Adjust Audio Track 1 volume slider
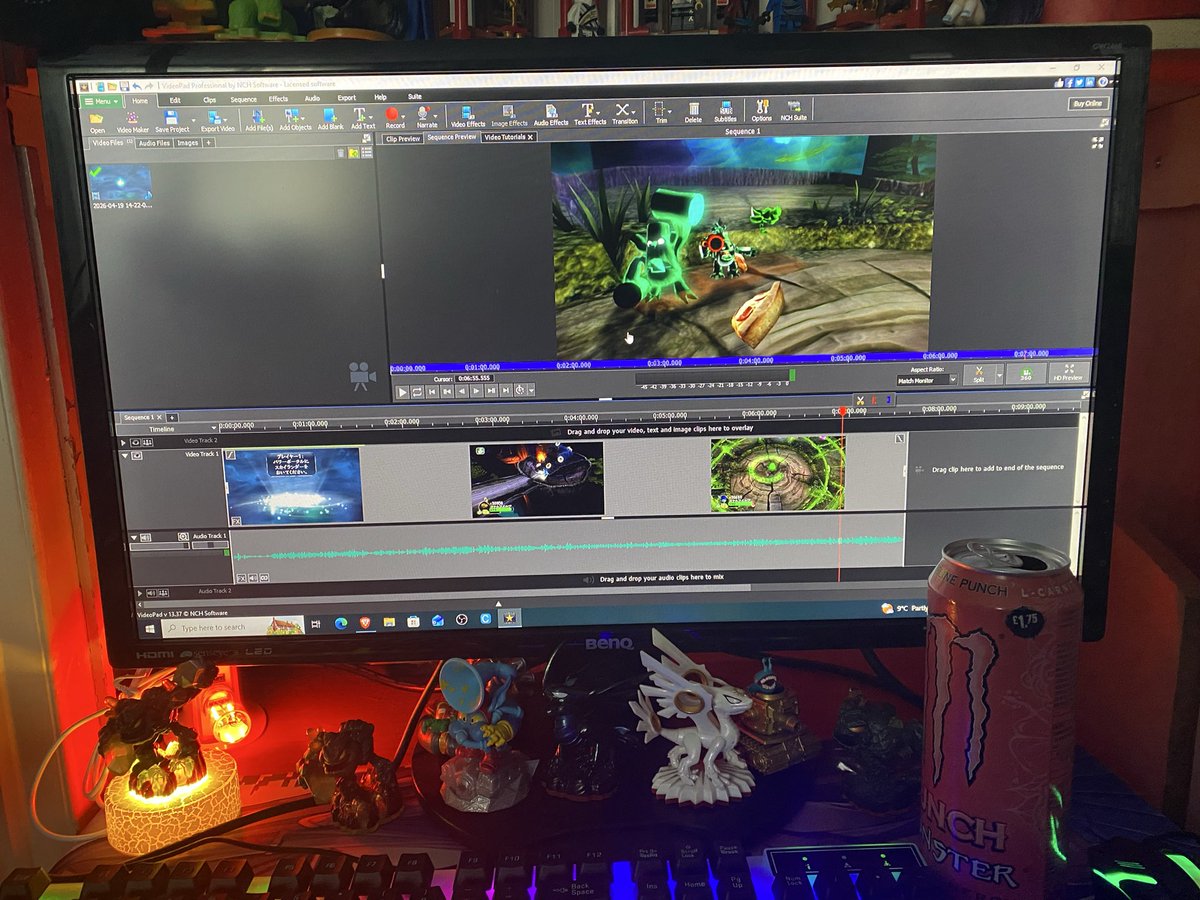Viewport: 1200px width, 900px height. pos(159,546)
